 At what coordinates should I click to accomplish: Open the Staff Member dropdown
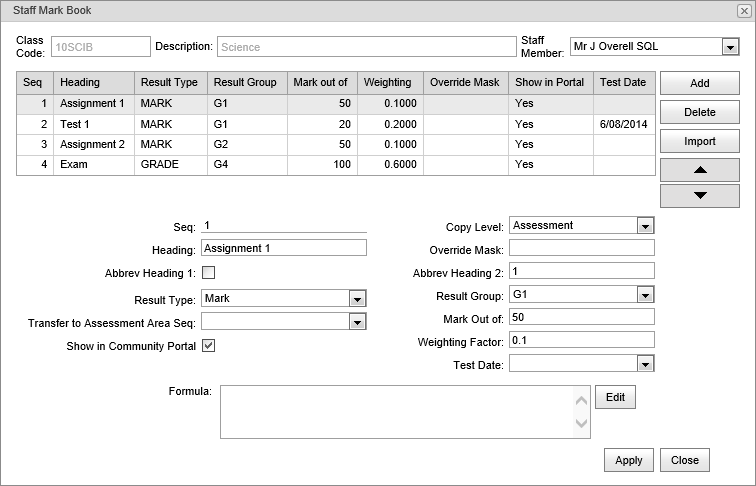(730, 47)
